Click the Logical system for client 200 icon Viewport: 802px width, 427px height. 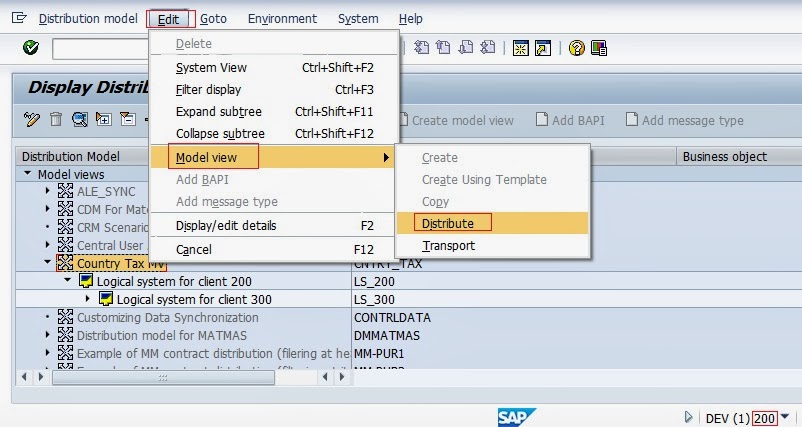coord(86,281)
